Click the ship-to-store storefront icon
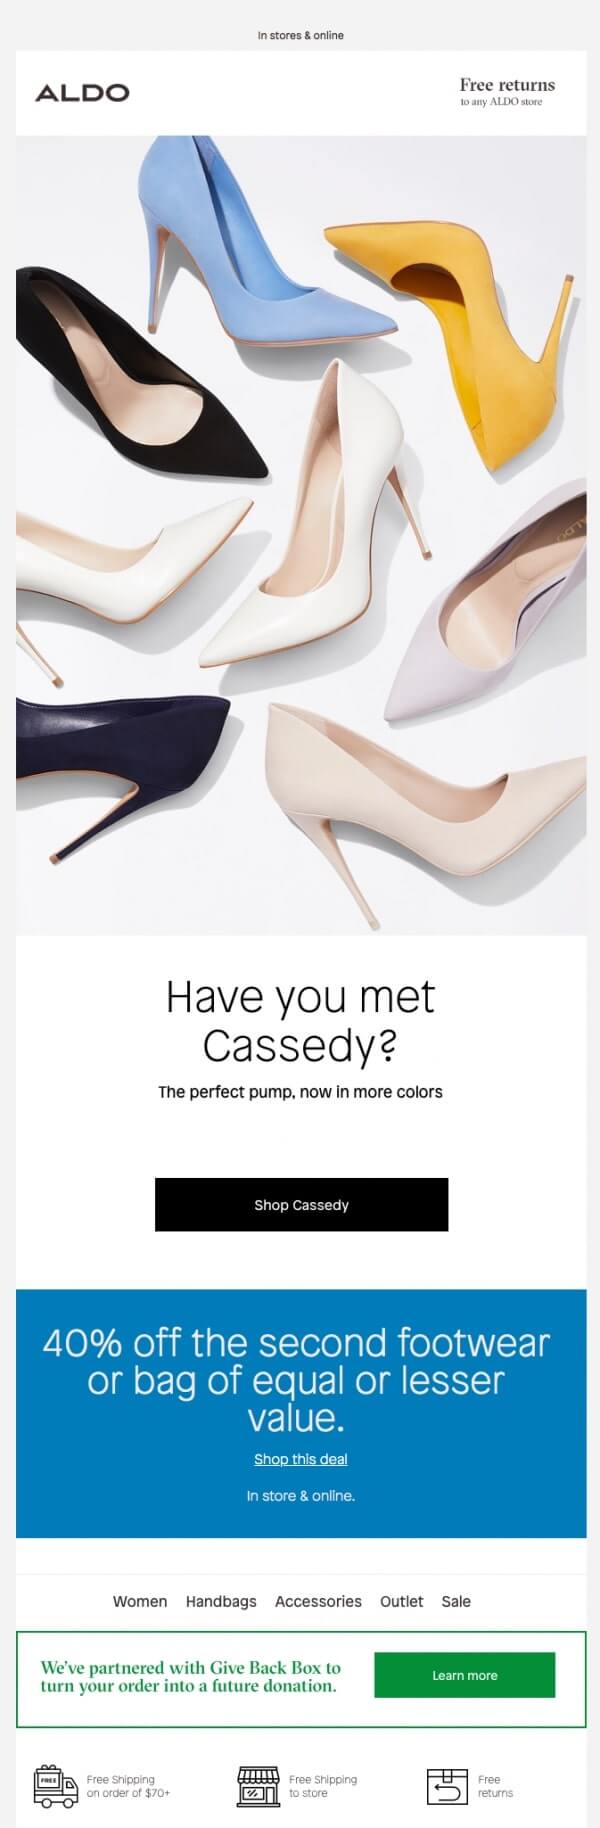Screen dimensions: 600x1828 tap(258, 1786)
